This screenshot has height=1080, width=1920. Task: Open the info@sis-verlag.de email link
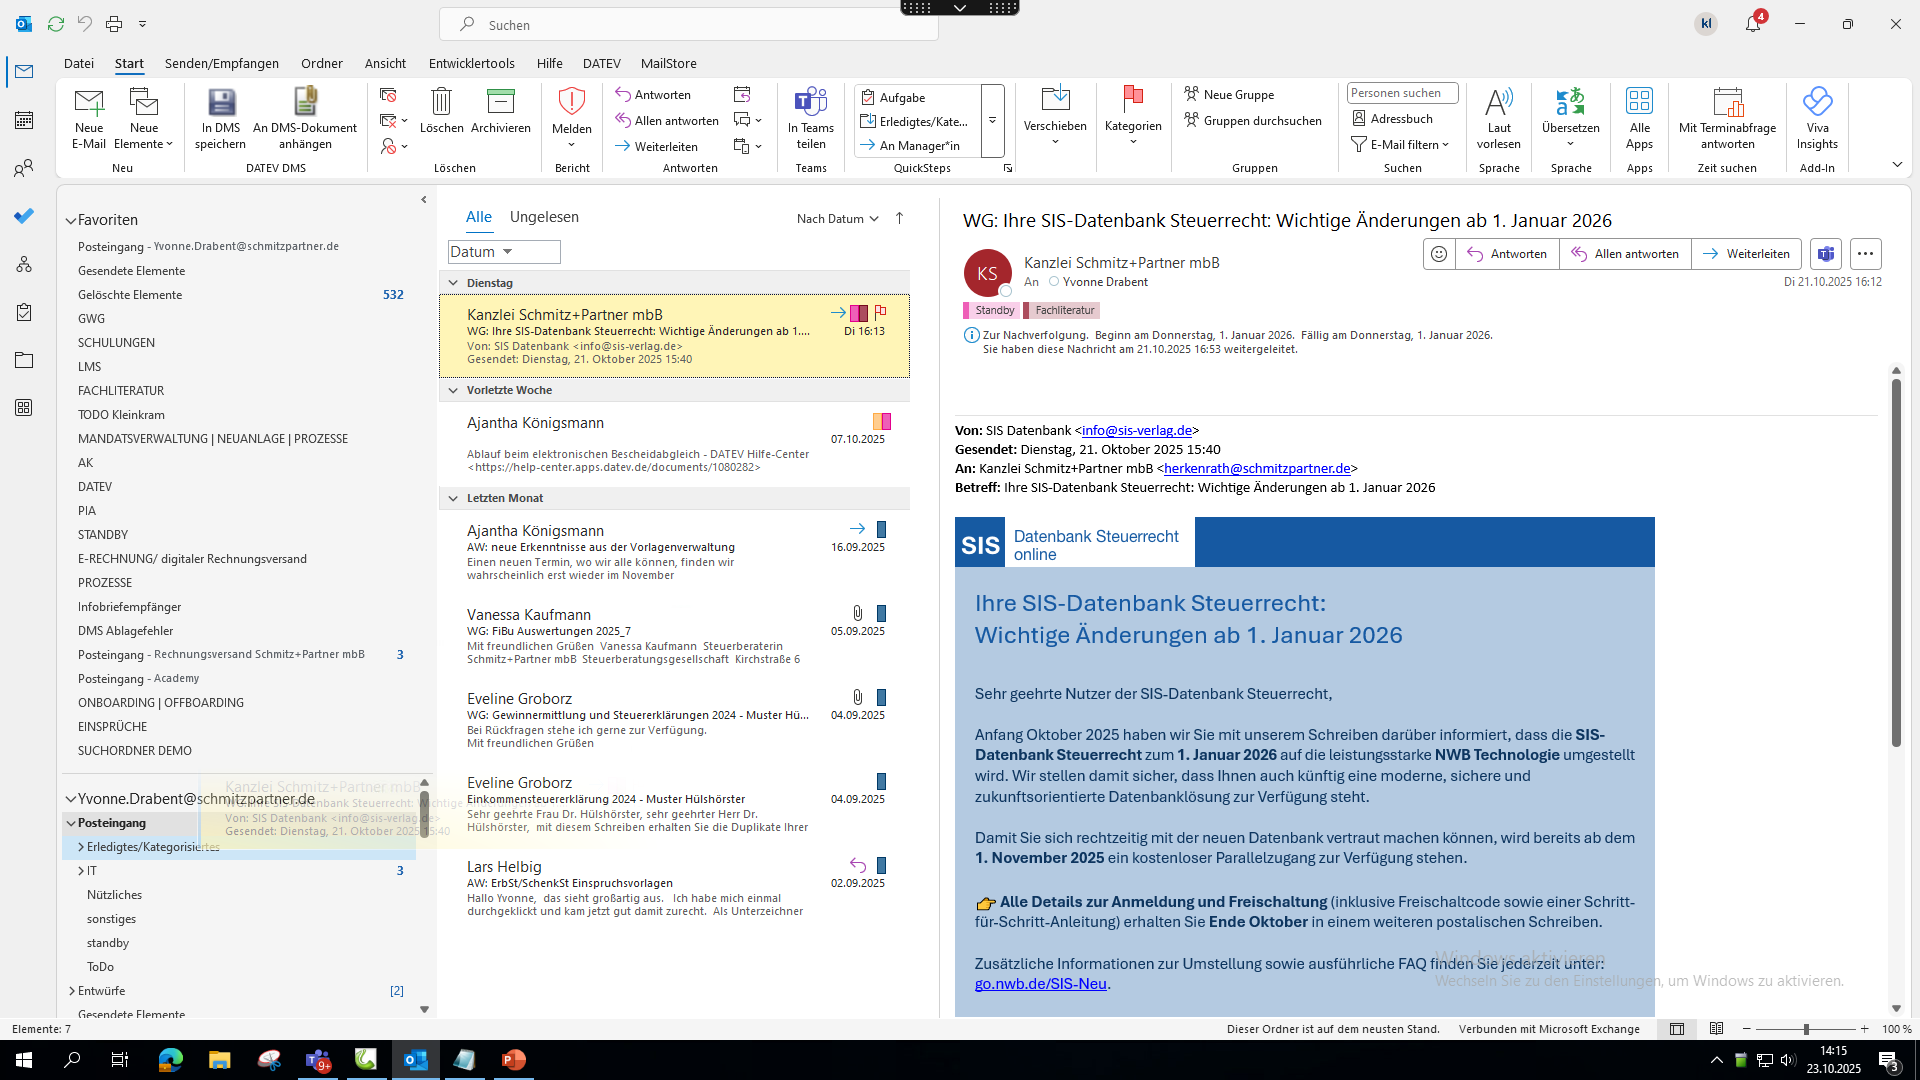(1137, 431)
